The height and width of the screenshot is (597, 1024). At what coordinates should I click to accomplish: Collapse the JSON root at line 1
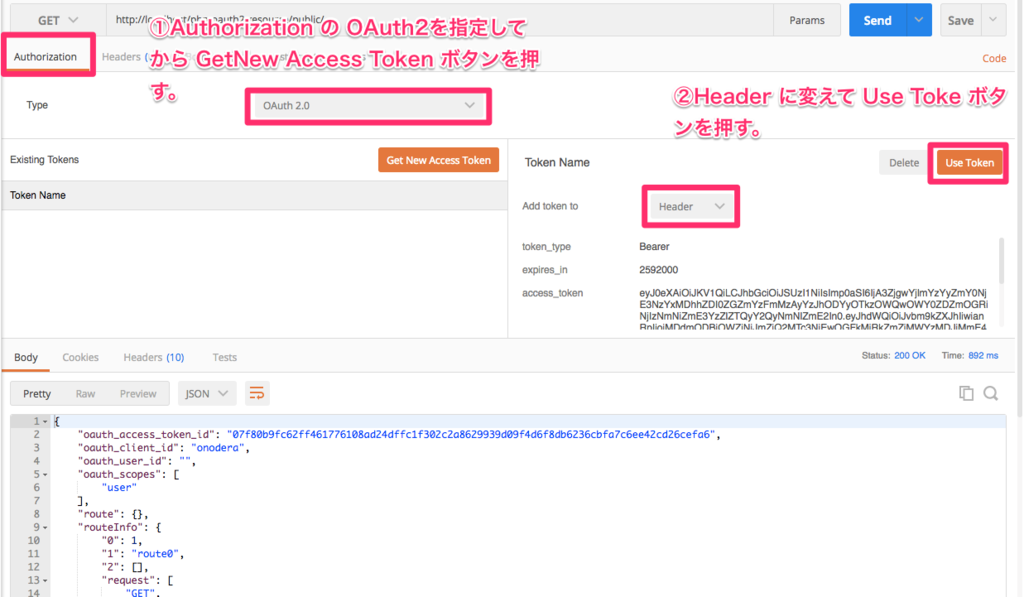[45, 422]
